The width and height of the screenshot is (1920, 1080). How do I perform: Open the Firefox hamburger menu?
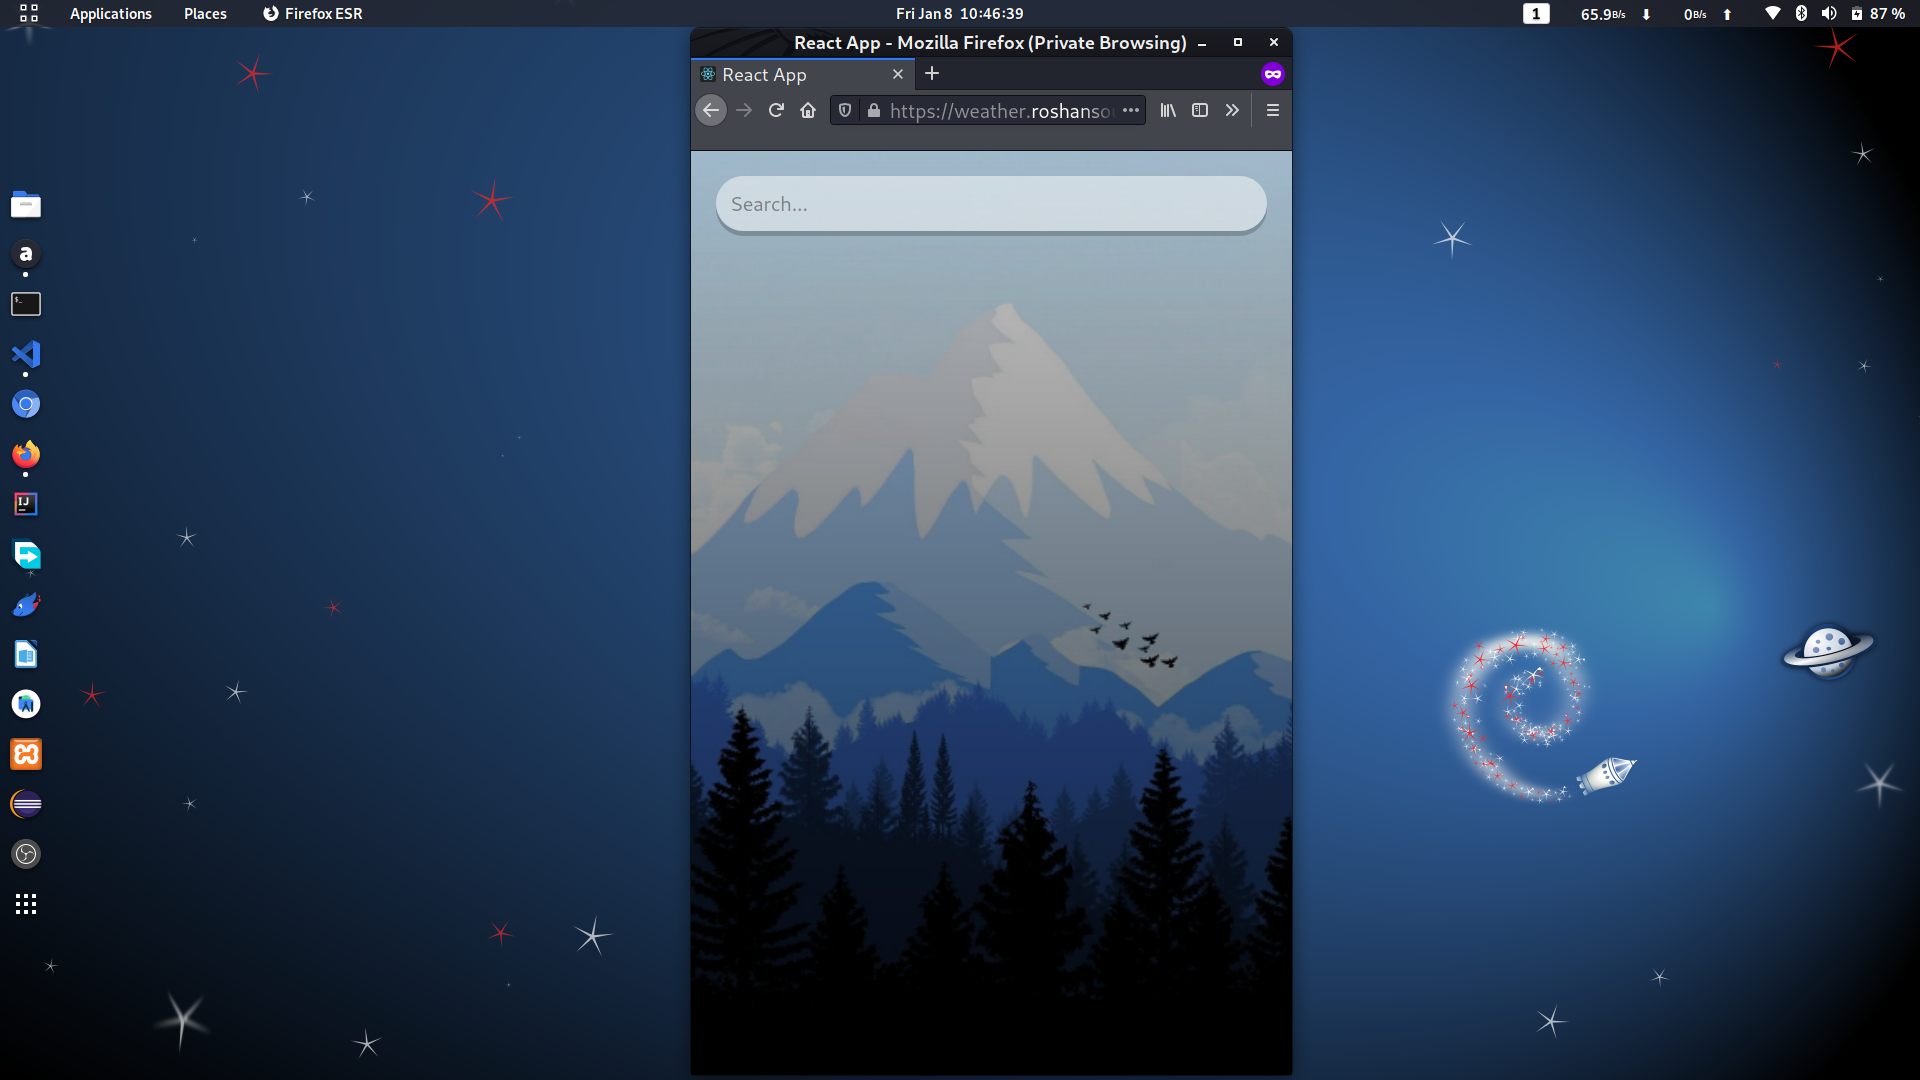1273,111
